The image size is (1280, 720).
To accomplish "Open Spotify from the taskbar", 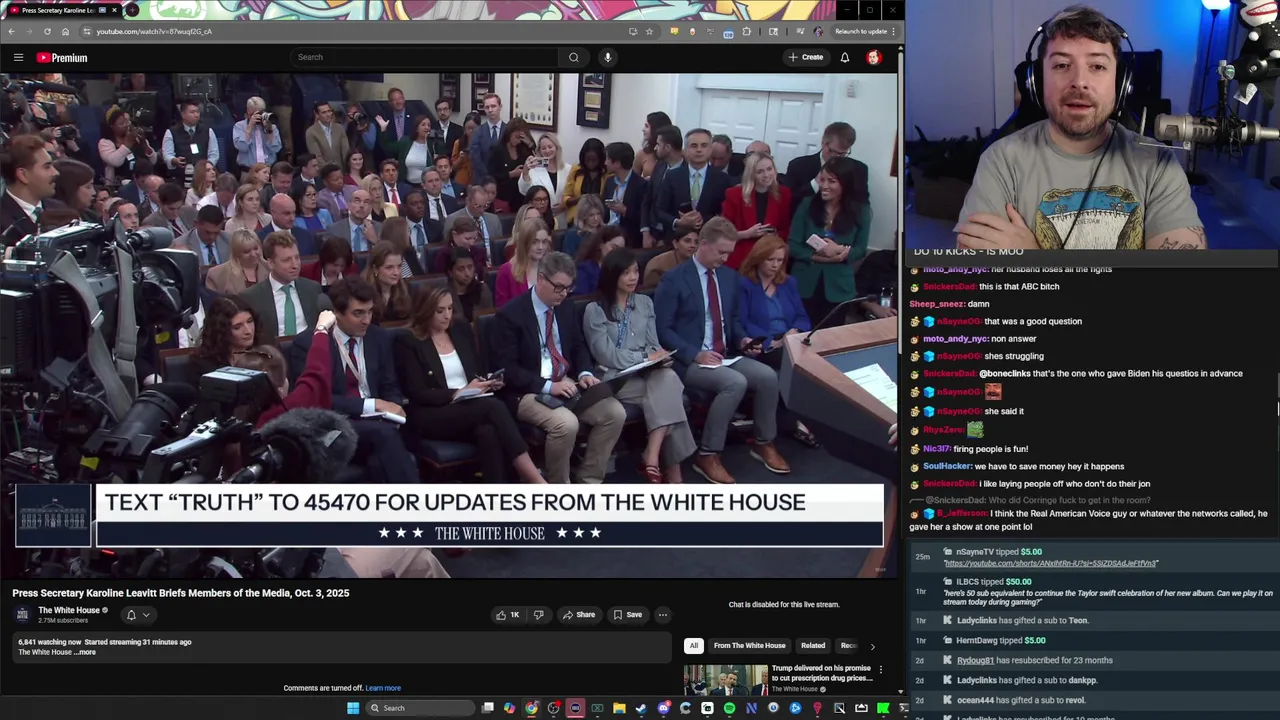I will coord(730,708).
